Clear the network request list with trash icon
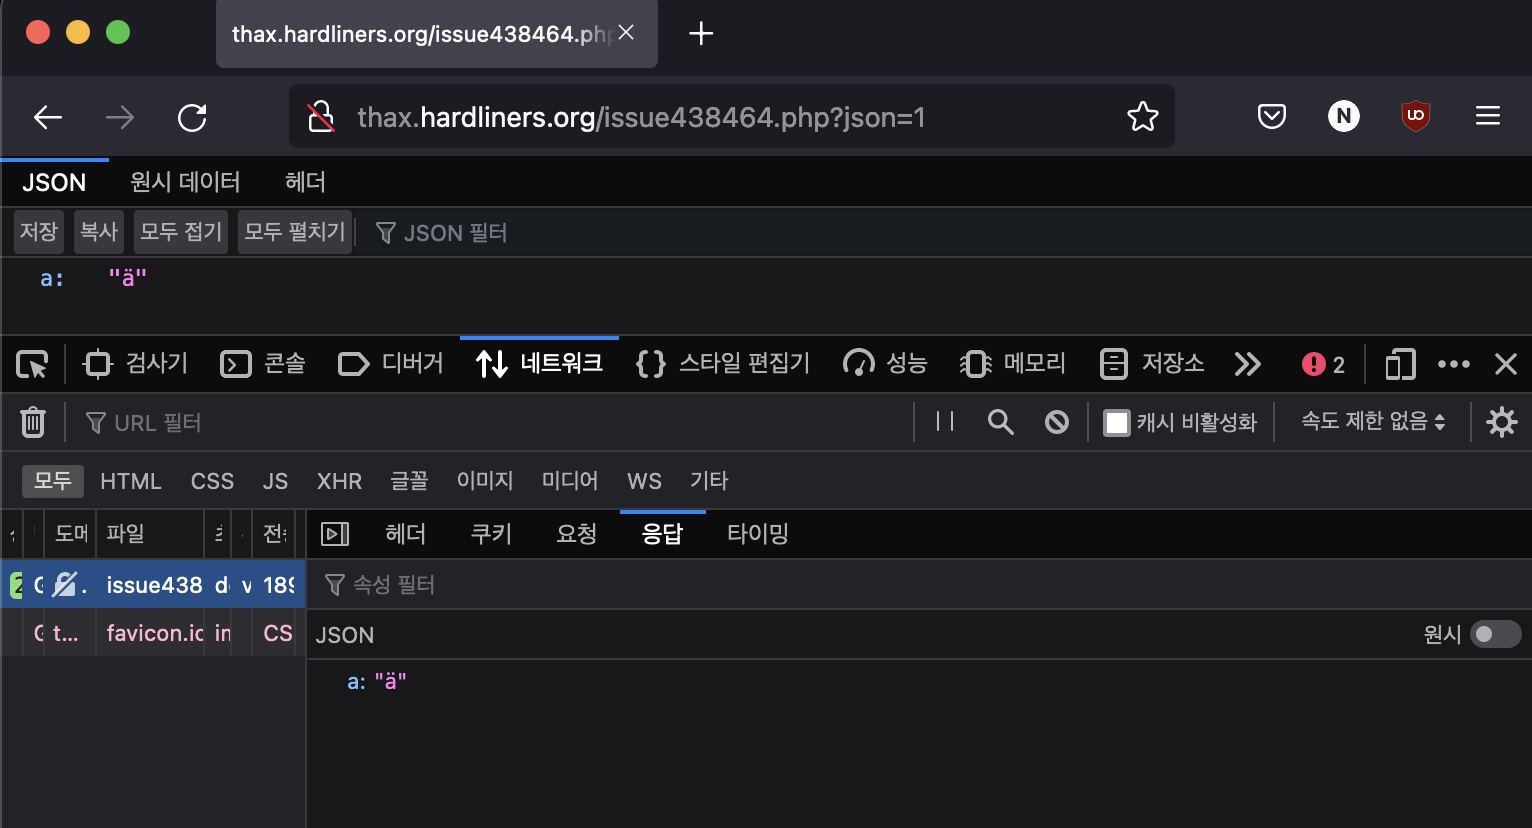 (33, 421)
